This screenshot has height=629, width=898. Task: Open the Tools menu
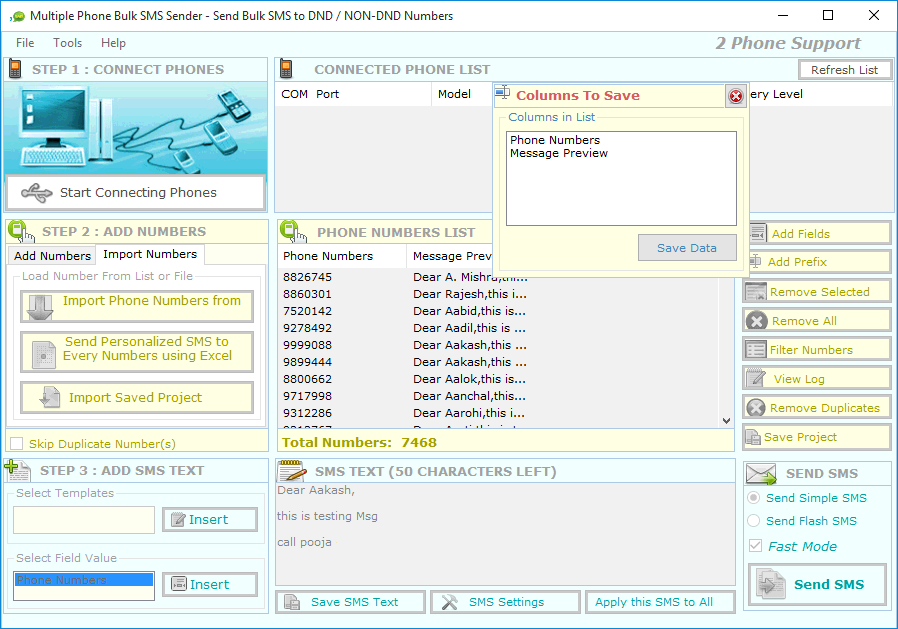68,43
